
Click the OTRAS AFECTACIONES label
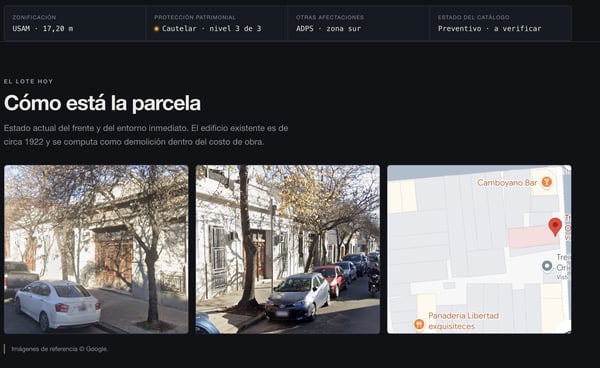coord(330,17)
